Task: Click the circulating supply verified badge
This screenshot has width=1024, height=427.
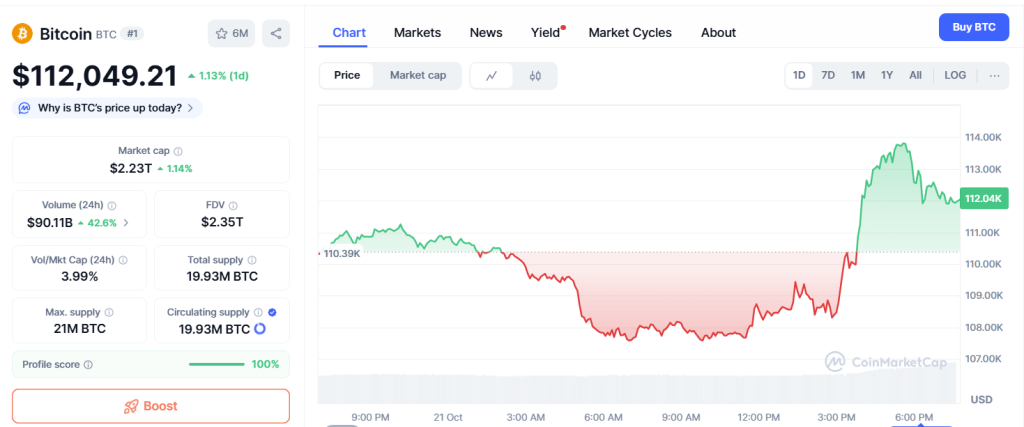Action: click(273, 313)
